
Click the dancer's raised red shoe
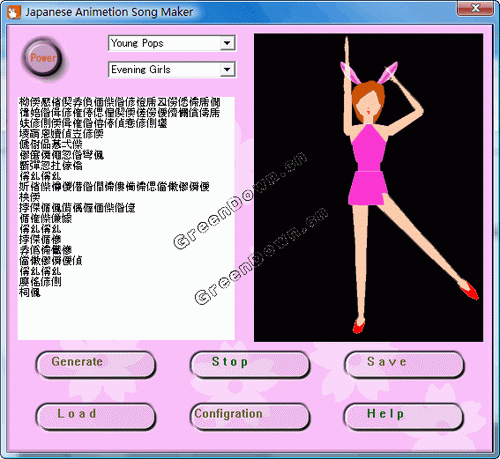pyautogui.click(x=469, y=290)
